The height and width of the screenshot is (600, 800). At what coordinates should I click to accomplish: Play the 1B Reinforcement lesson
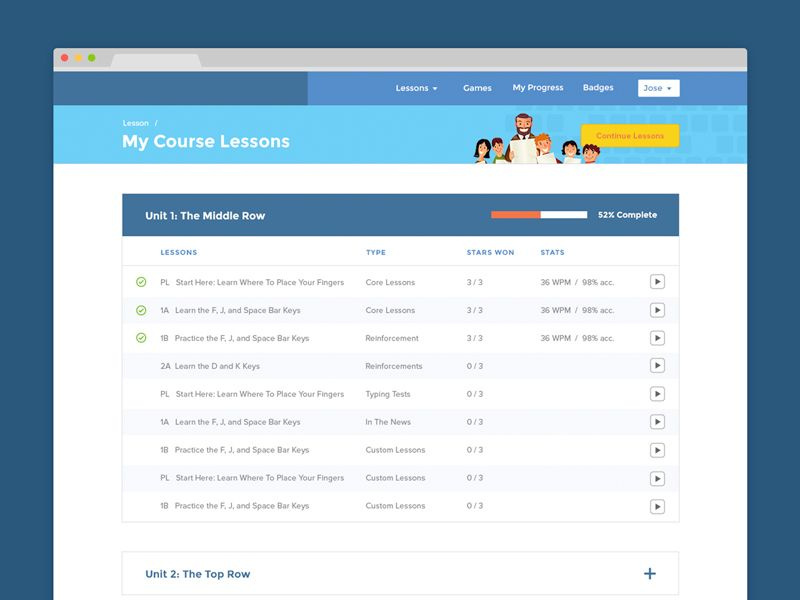pyautogui.click(x=658, y=338)
